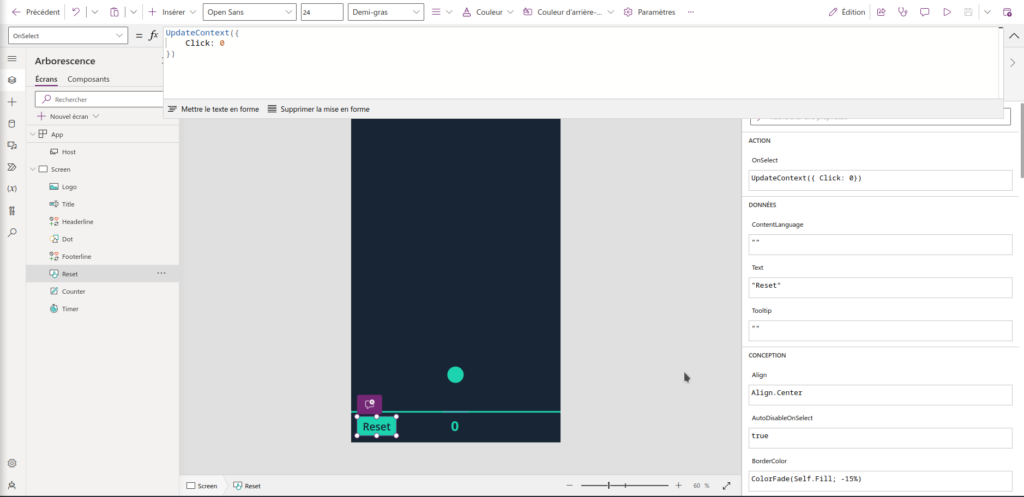Screen dimensions: 1024x497
Task: Click the save disk icon
Action: point(968,12)
